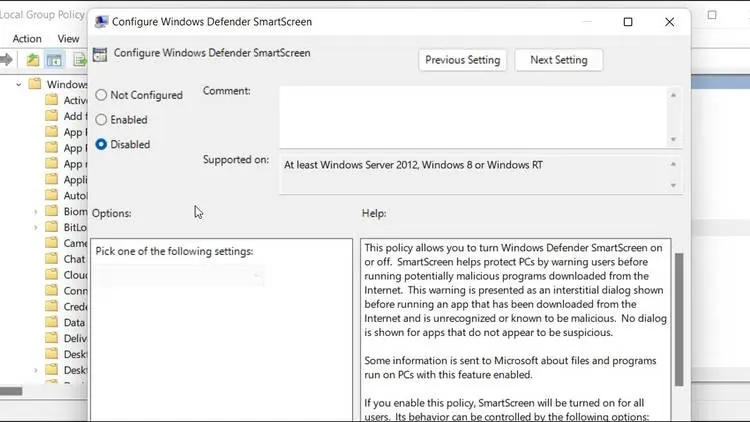This screenshot has width=750, height=422.
Task: Open the View menu
Action: pos(68,38)
